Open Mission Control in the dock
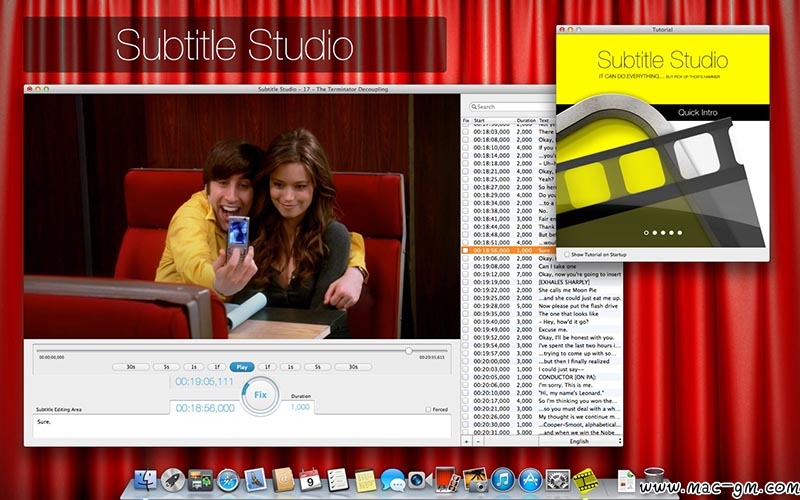Viewport: 800px width, 500px height. tap(200, 480)
